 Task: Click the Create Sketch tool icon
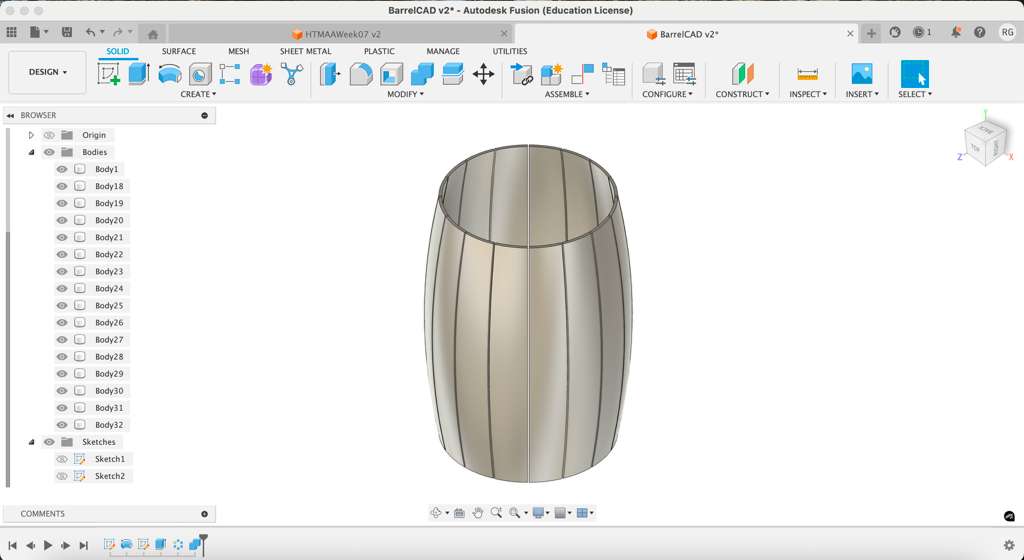(109, 74)
